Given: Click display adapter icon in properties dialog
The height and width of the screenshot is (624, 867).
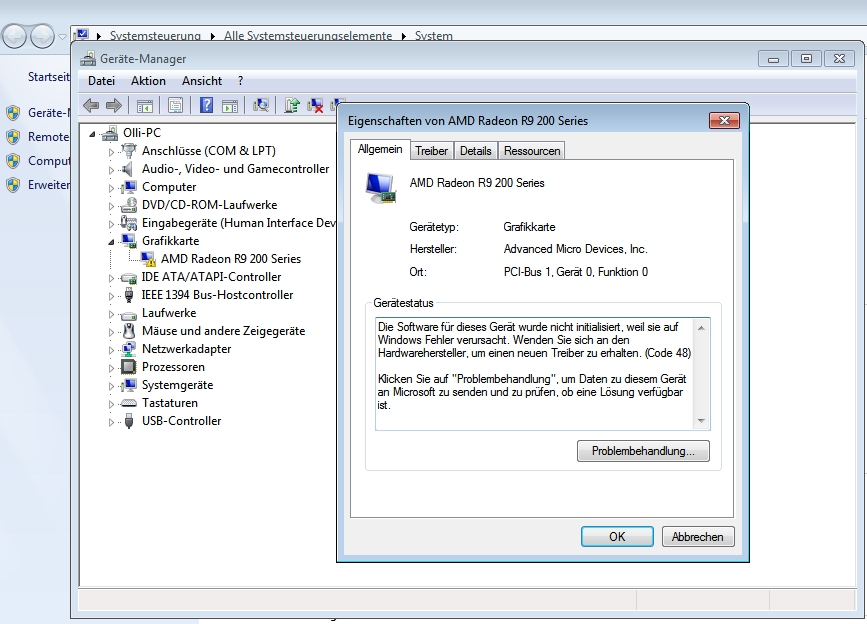Looking at the screenshot, I should [381, 188].
